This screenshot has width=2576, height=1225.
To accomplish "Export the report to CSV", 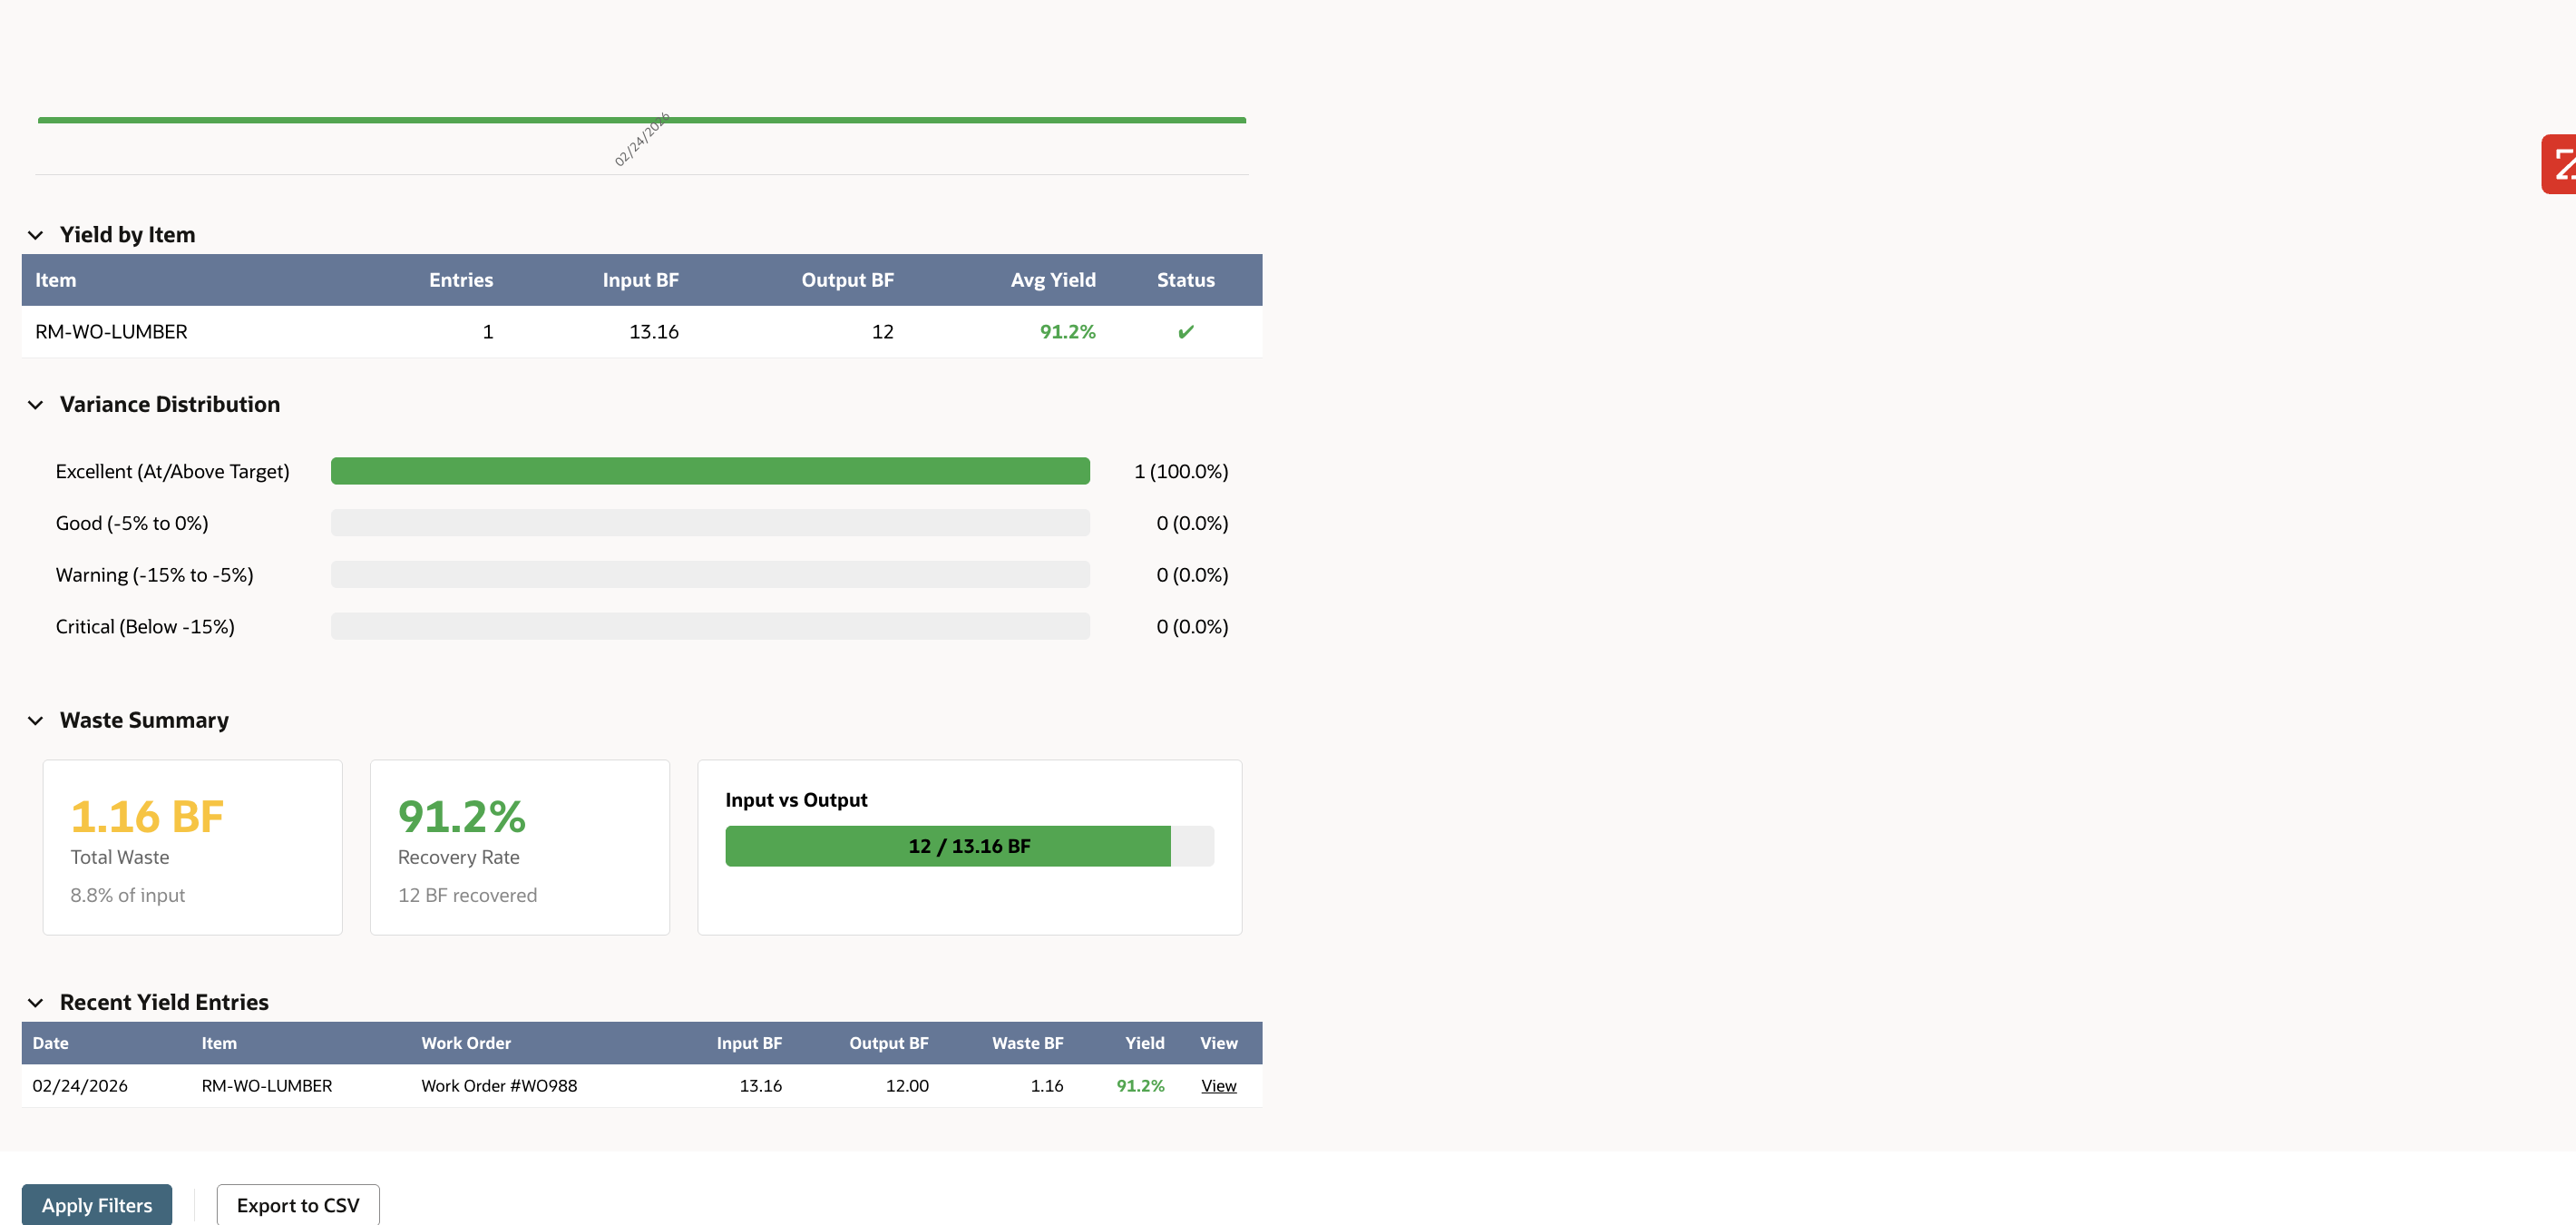I will 298,1204.
